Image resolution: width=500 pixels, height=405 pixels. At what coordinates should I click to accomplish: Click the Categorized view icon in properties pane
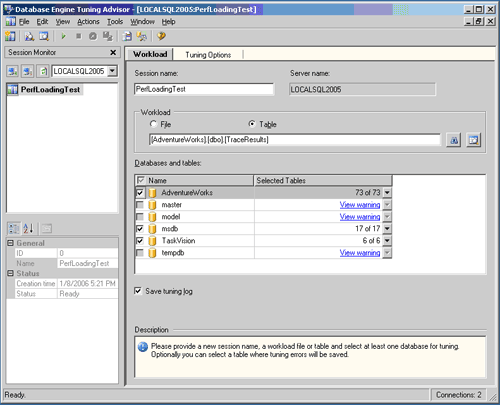14,229
